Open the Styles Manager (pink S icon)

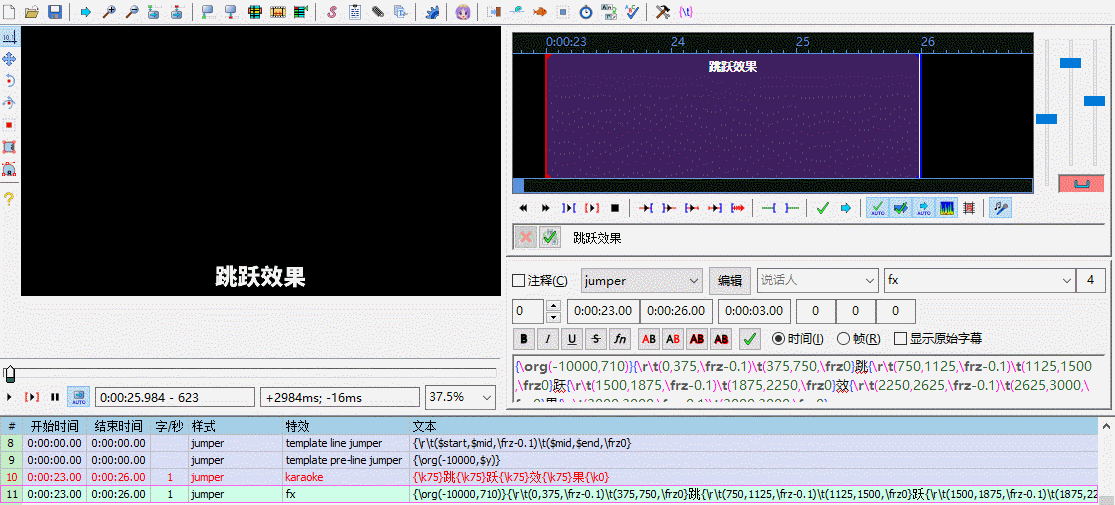pos(332,12)
